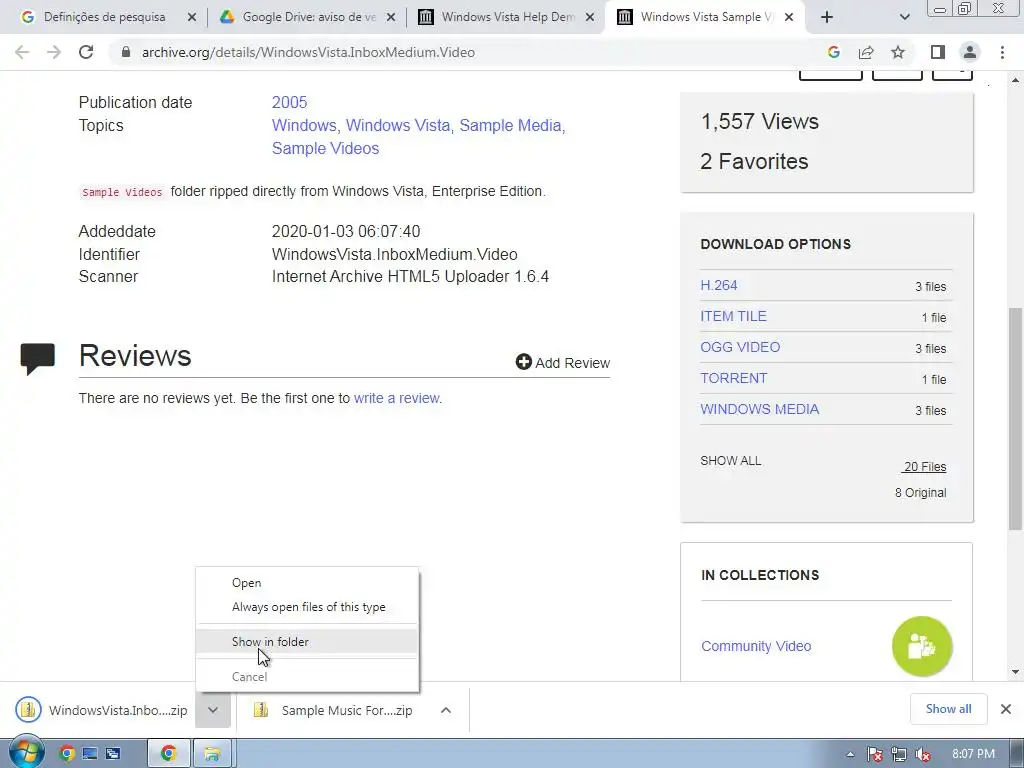Switch to the Definições de pesquisa tab
Viewport: 1024px width, 768px height.
[x=104, y=17]
